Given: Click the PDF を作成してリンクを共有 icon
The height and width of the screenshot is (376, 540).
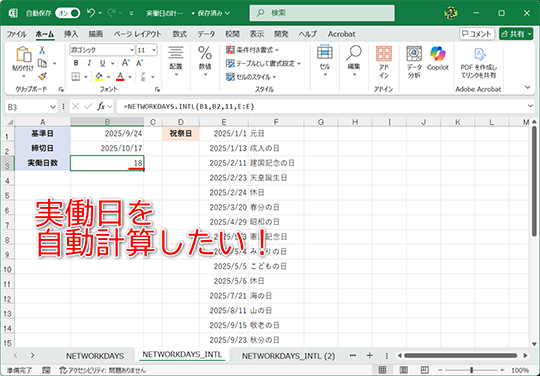Looking at the screenshot, I should [x=479, y=54].
